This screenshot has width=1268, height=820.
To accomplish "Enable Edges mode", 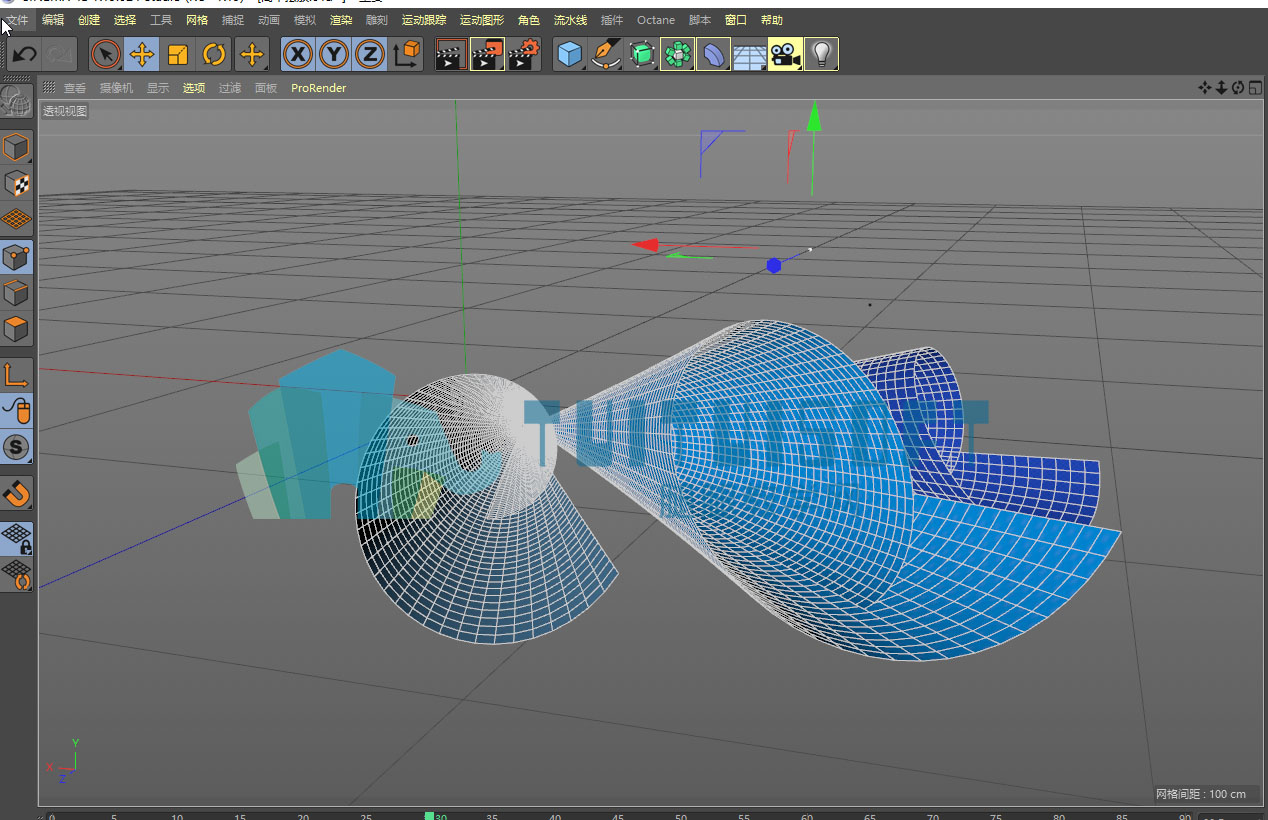I will pos(16,294).
